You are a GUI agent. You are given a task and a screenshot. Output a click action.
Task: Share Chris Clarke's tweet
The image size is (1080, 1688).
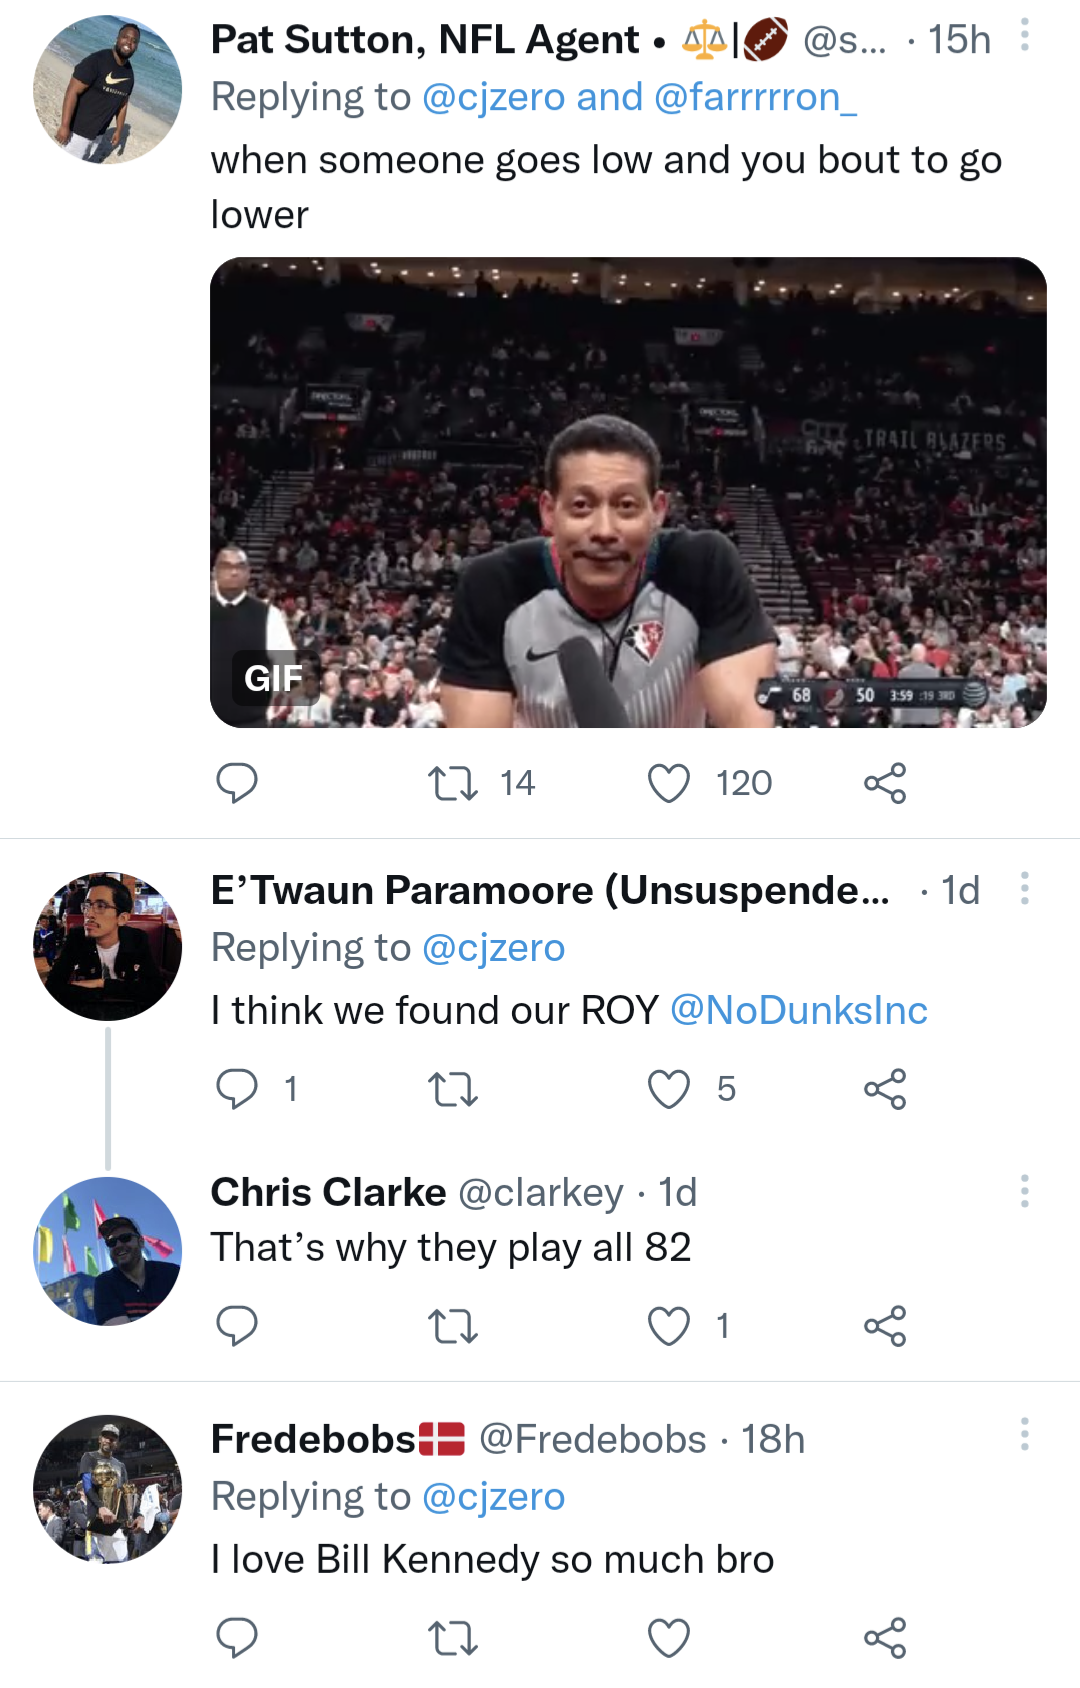[885, 1326]
